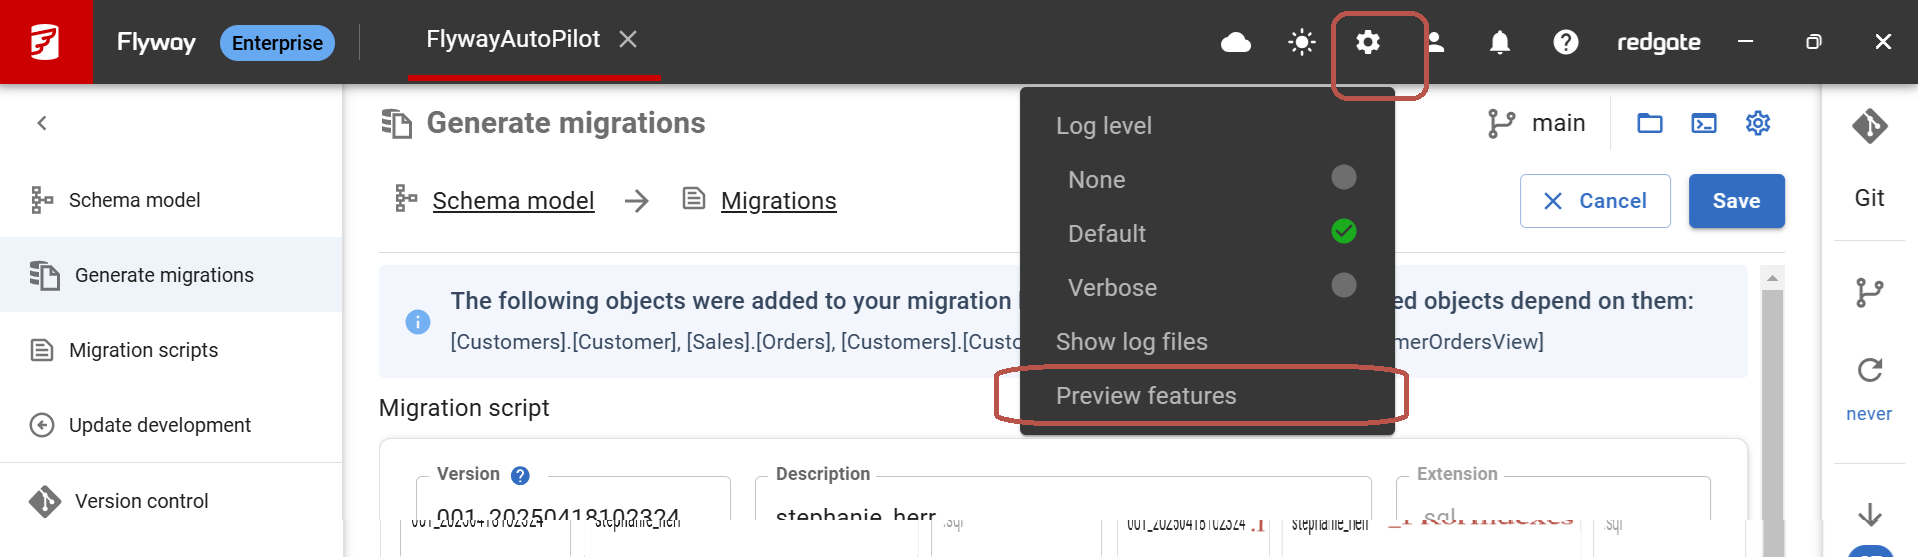The image size is (1918, 557).
Task: Click scrollbar up arrow
Action: pyautogui.click(x=1772, y=278)
